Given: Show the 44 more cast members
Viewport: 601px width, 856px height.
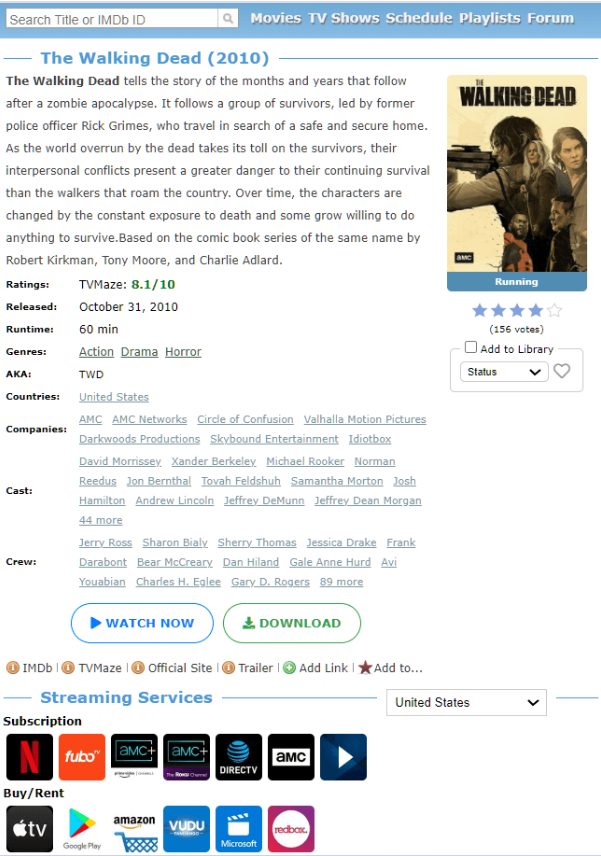Looking at the screenshot, I should 100,520.
